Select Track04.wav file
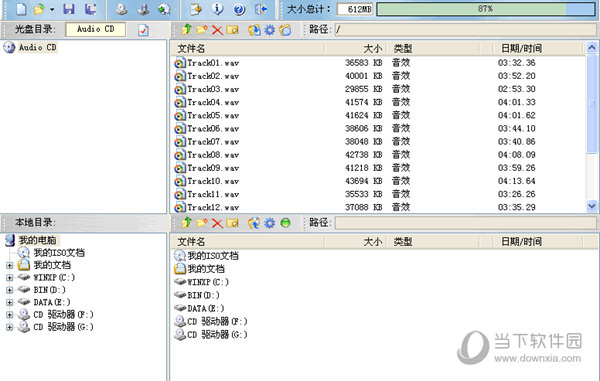This screenshot has height=381, width=600. pyautogui.click(x=213, y=102)
